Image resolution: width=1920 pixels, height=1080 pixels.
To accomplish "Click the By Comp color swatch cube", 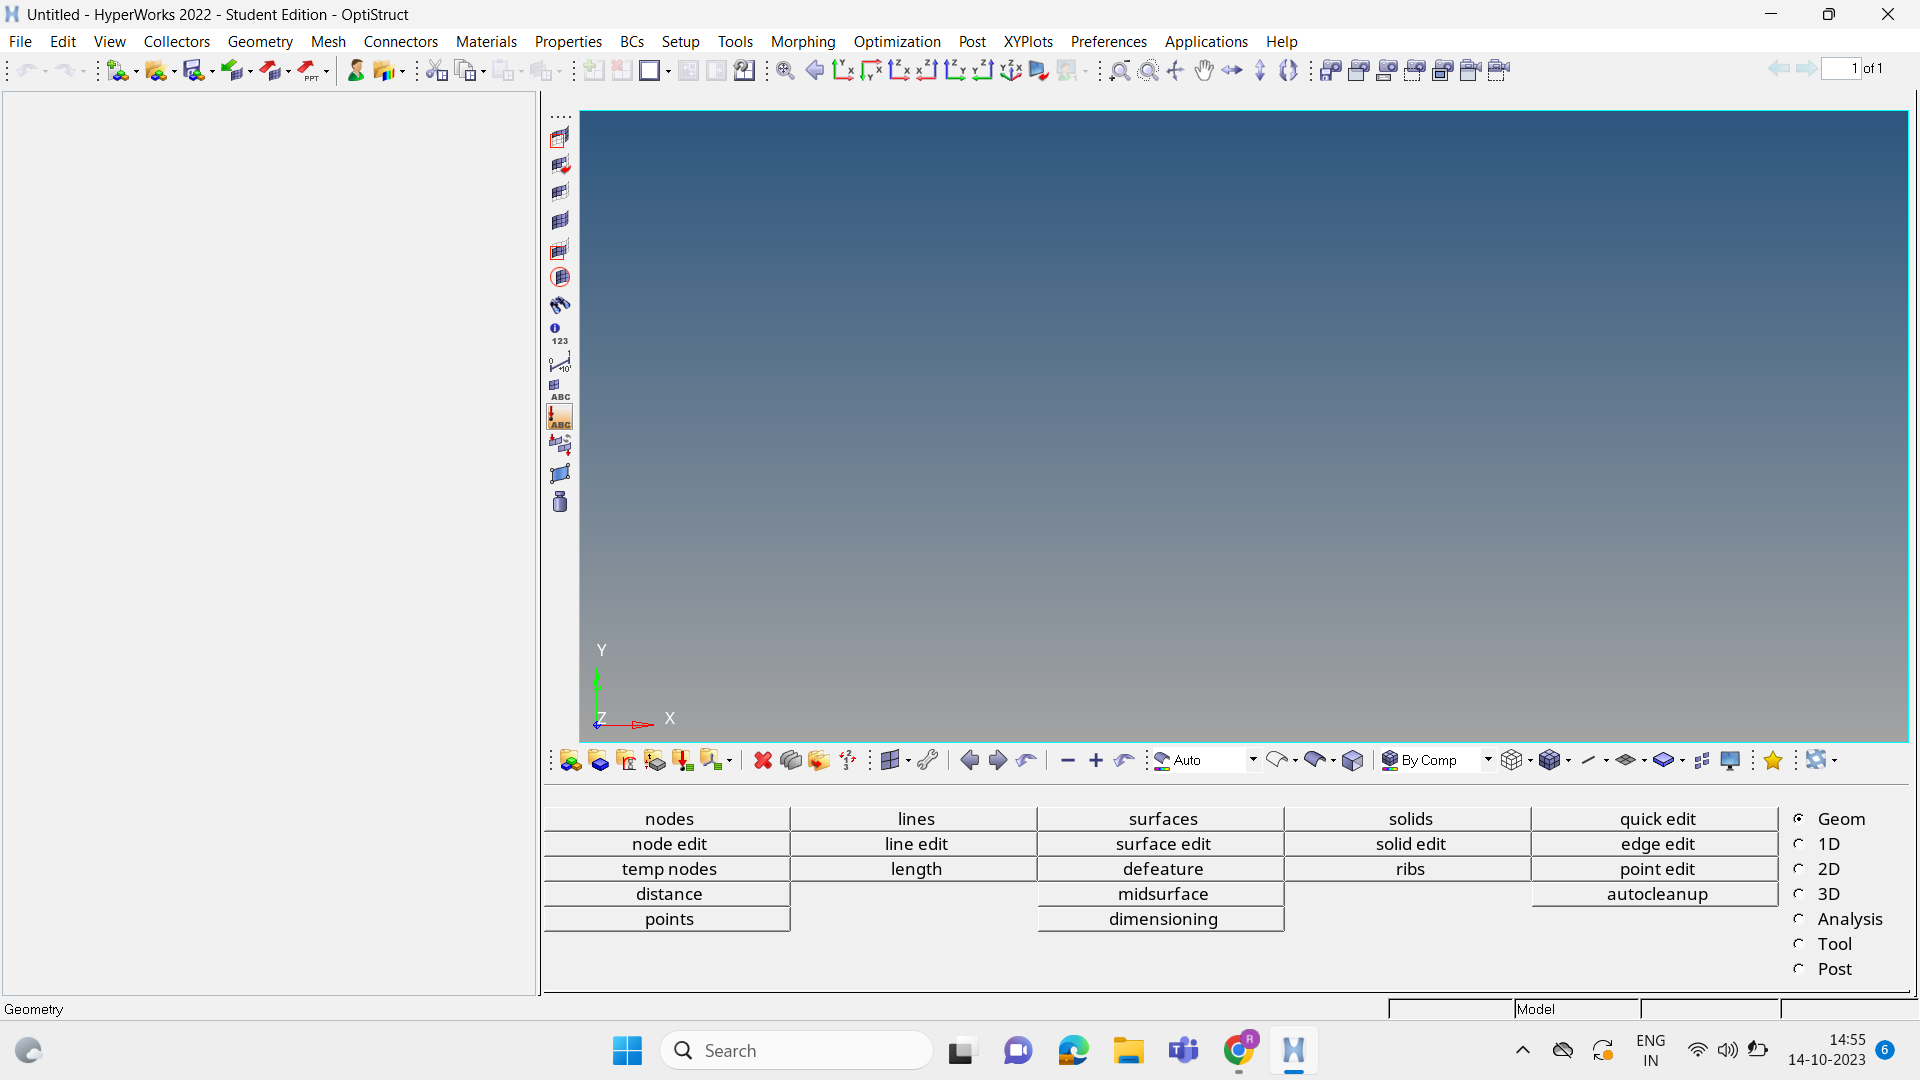I will pyautogui.click(x=1391, y=760).
